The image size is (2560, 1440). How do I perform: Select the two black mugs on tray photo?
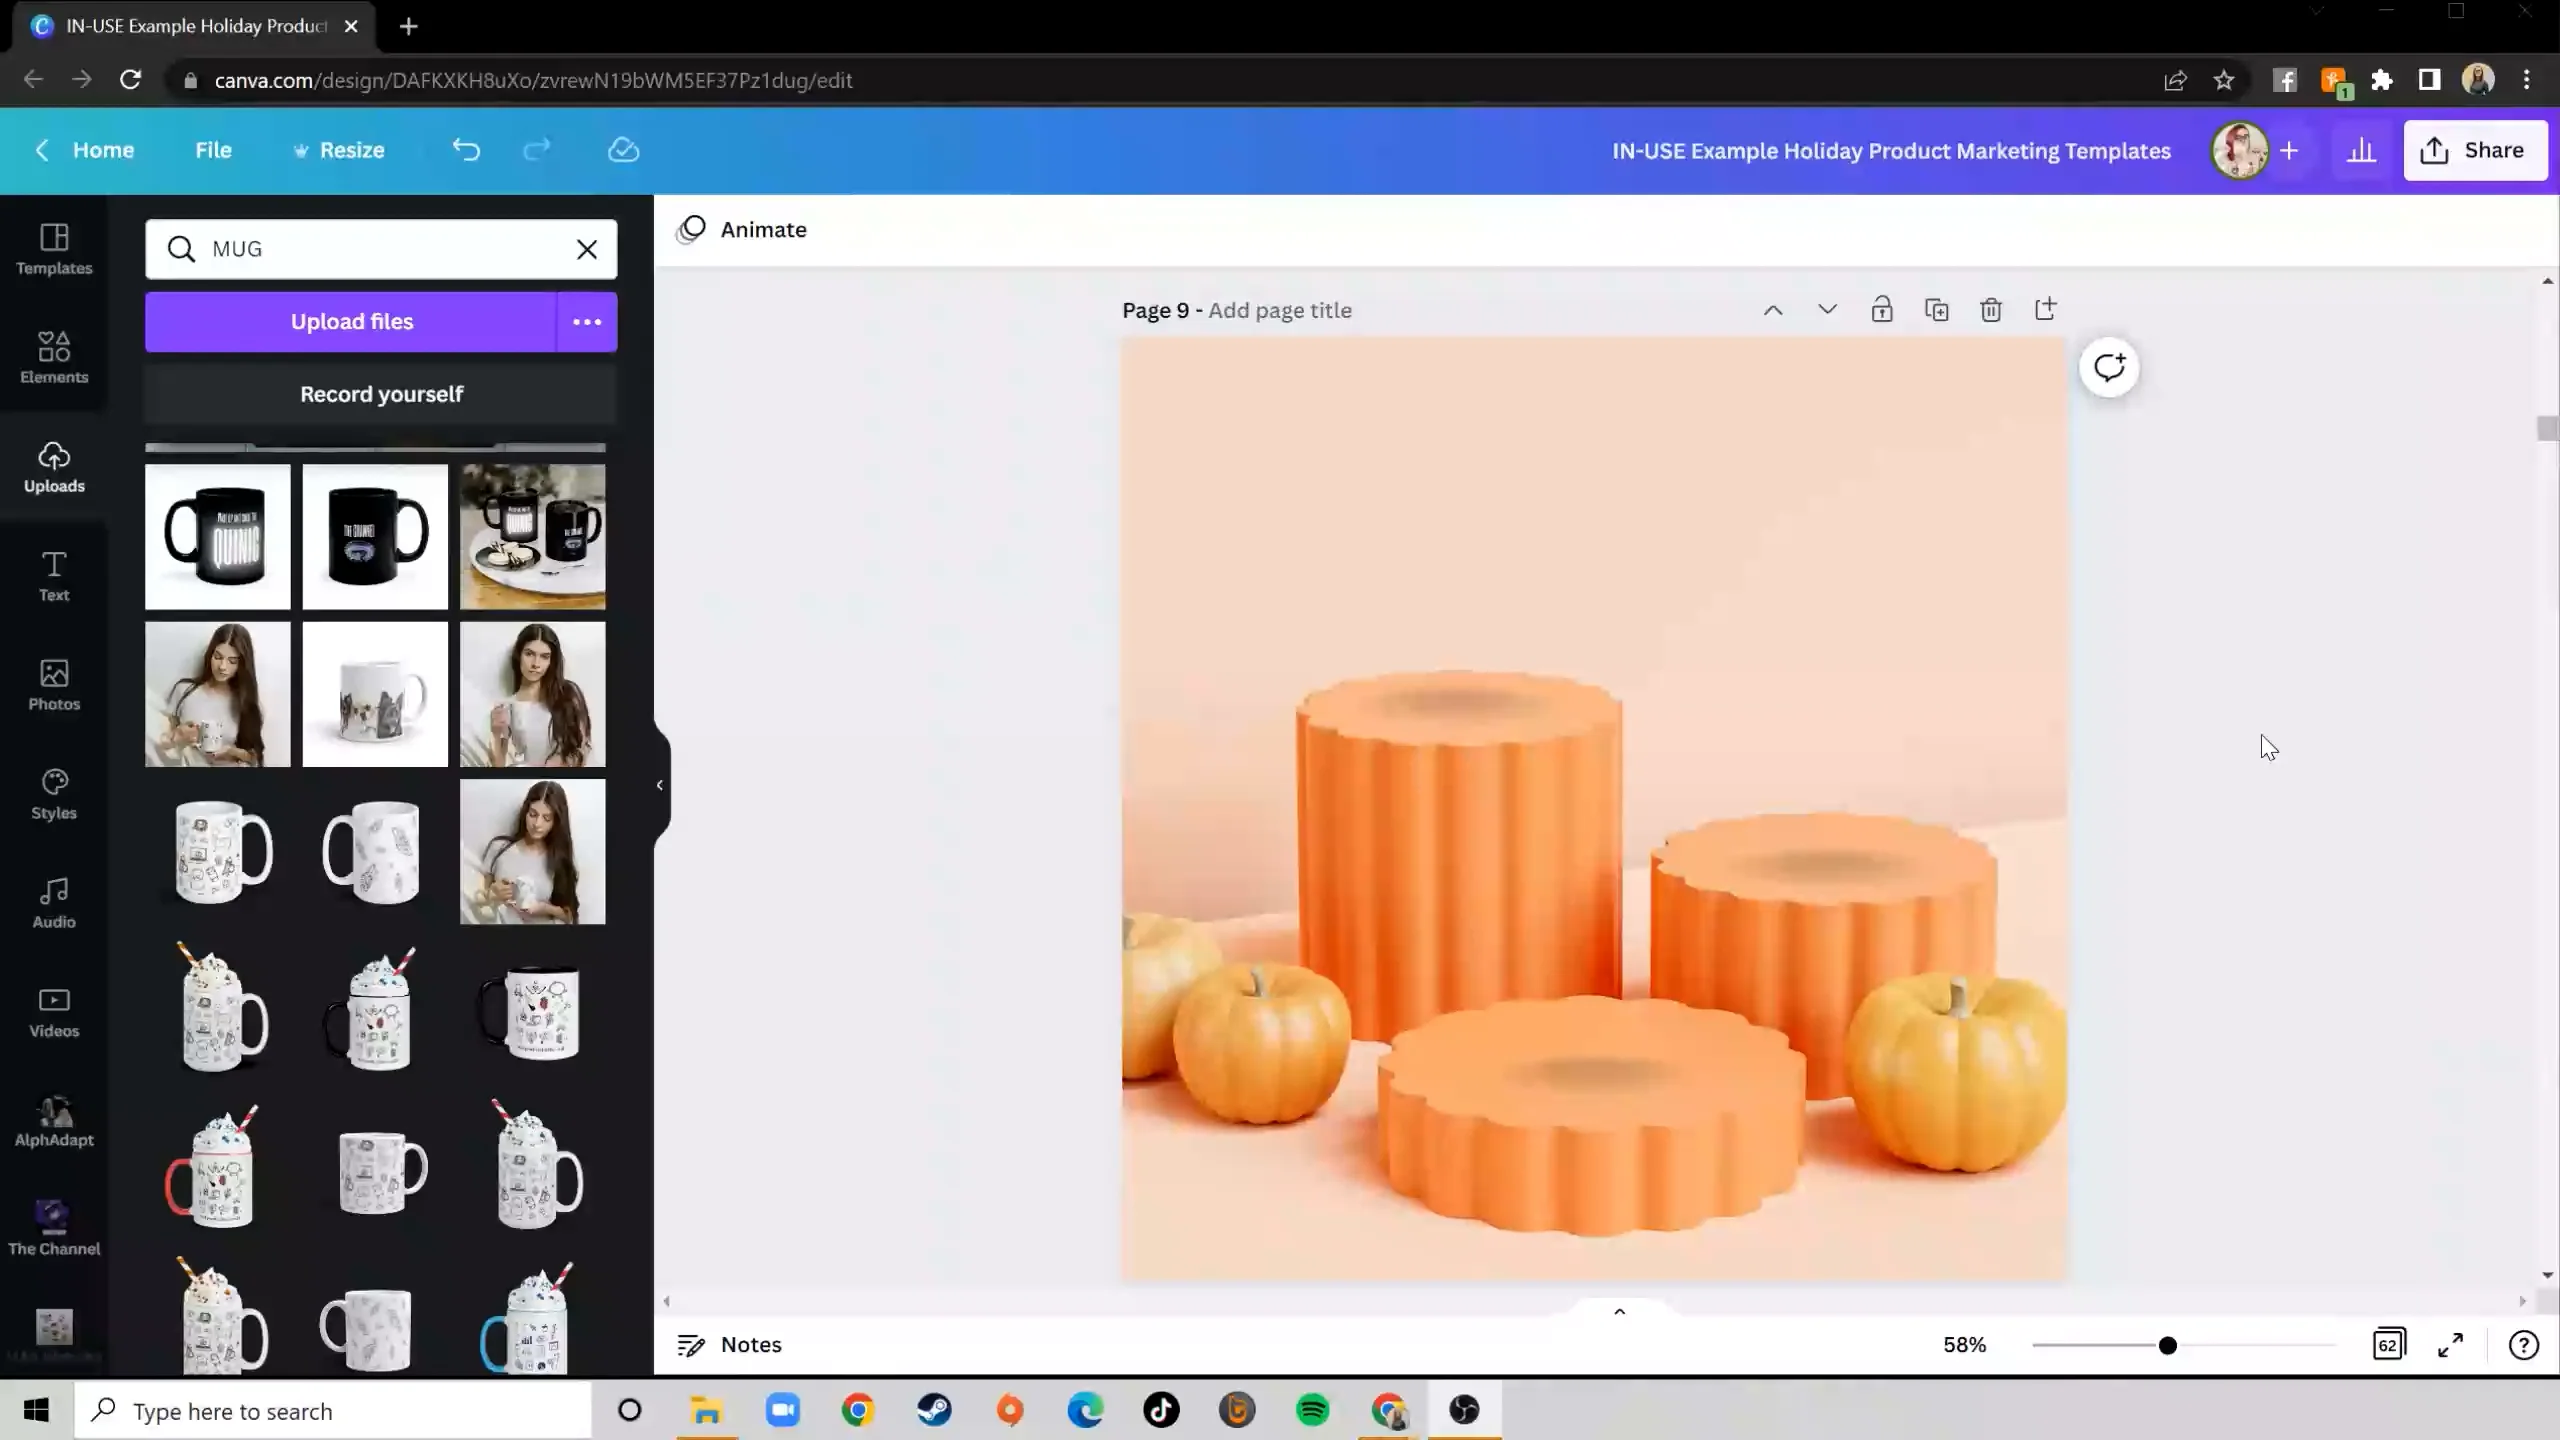coord(533,536)
